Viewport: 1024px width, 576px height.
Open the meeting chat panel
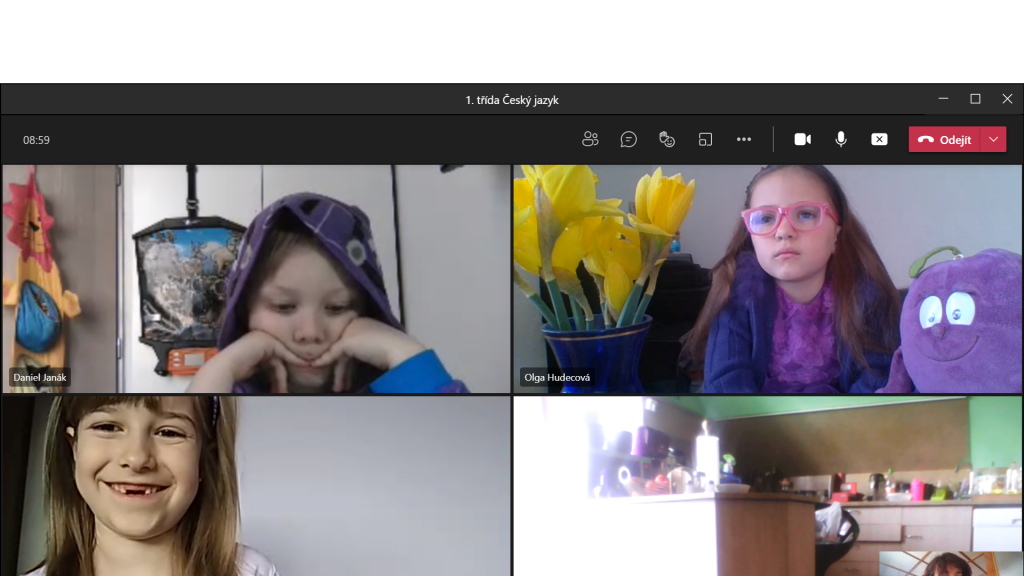(x=628, y=139)
